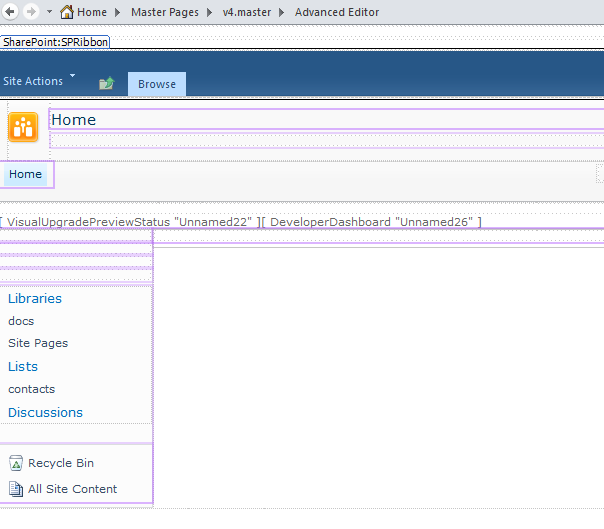Viewport: 604px width, 529px height.
Task: Go to Home in the breadcrumb bar
Action: click(x=92, y=12)
